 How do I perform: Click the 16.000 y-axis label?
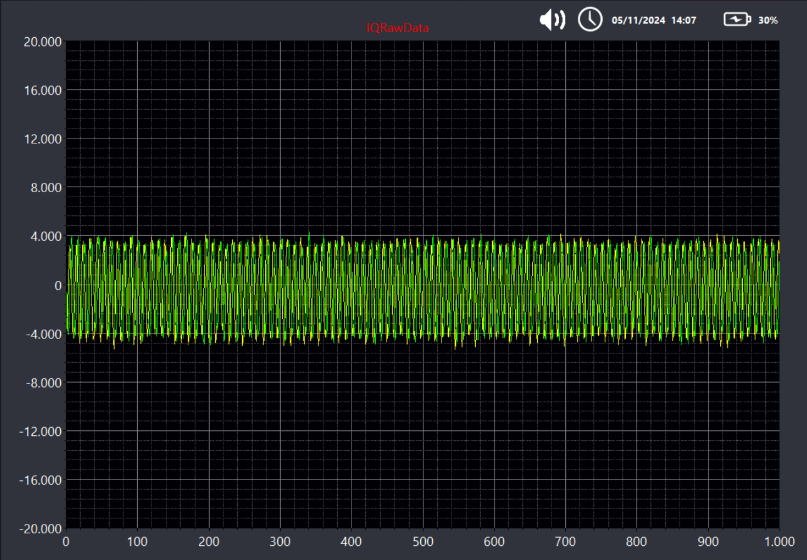click(x=43, y=91)
